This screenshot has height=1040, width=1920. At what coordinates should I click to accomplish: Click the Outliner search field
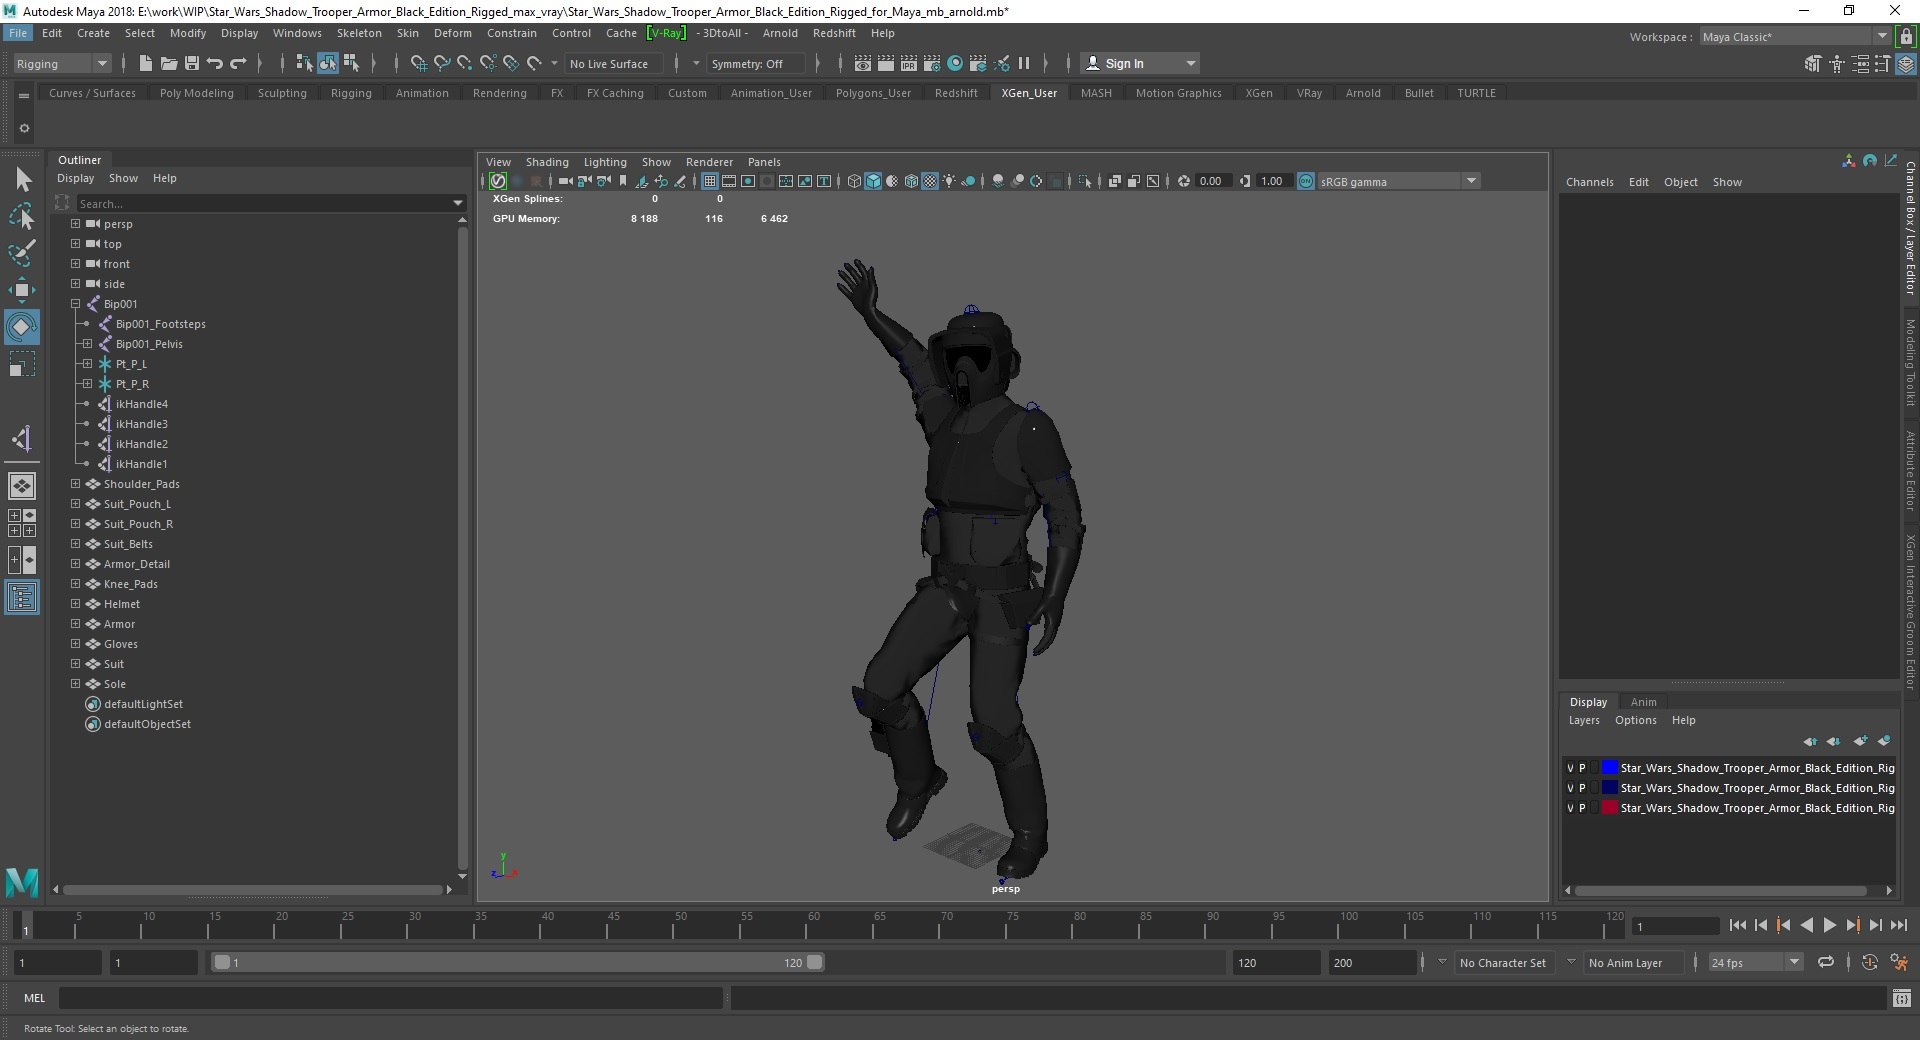click(x=265, y=203)
